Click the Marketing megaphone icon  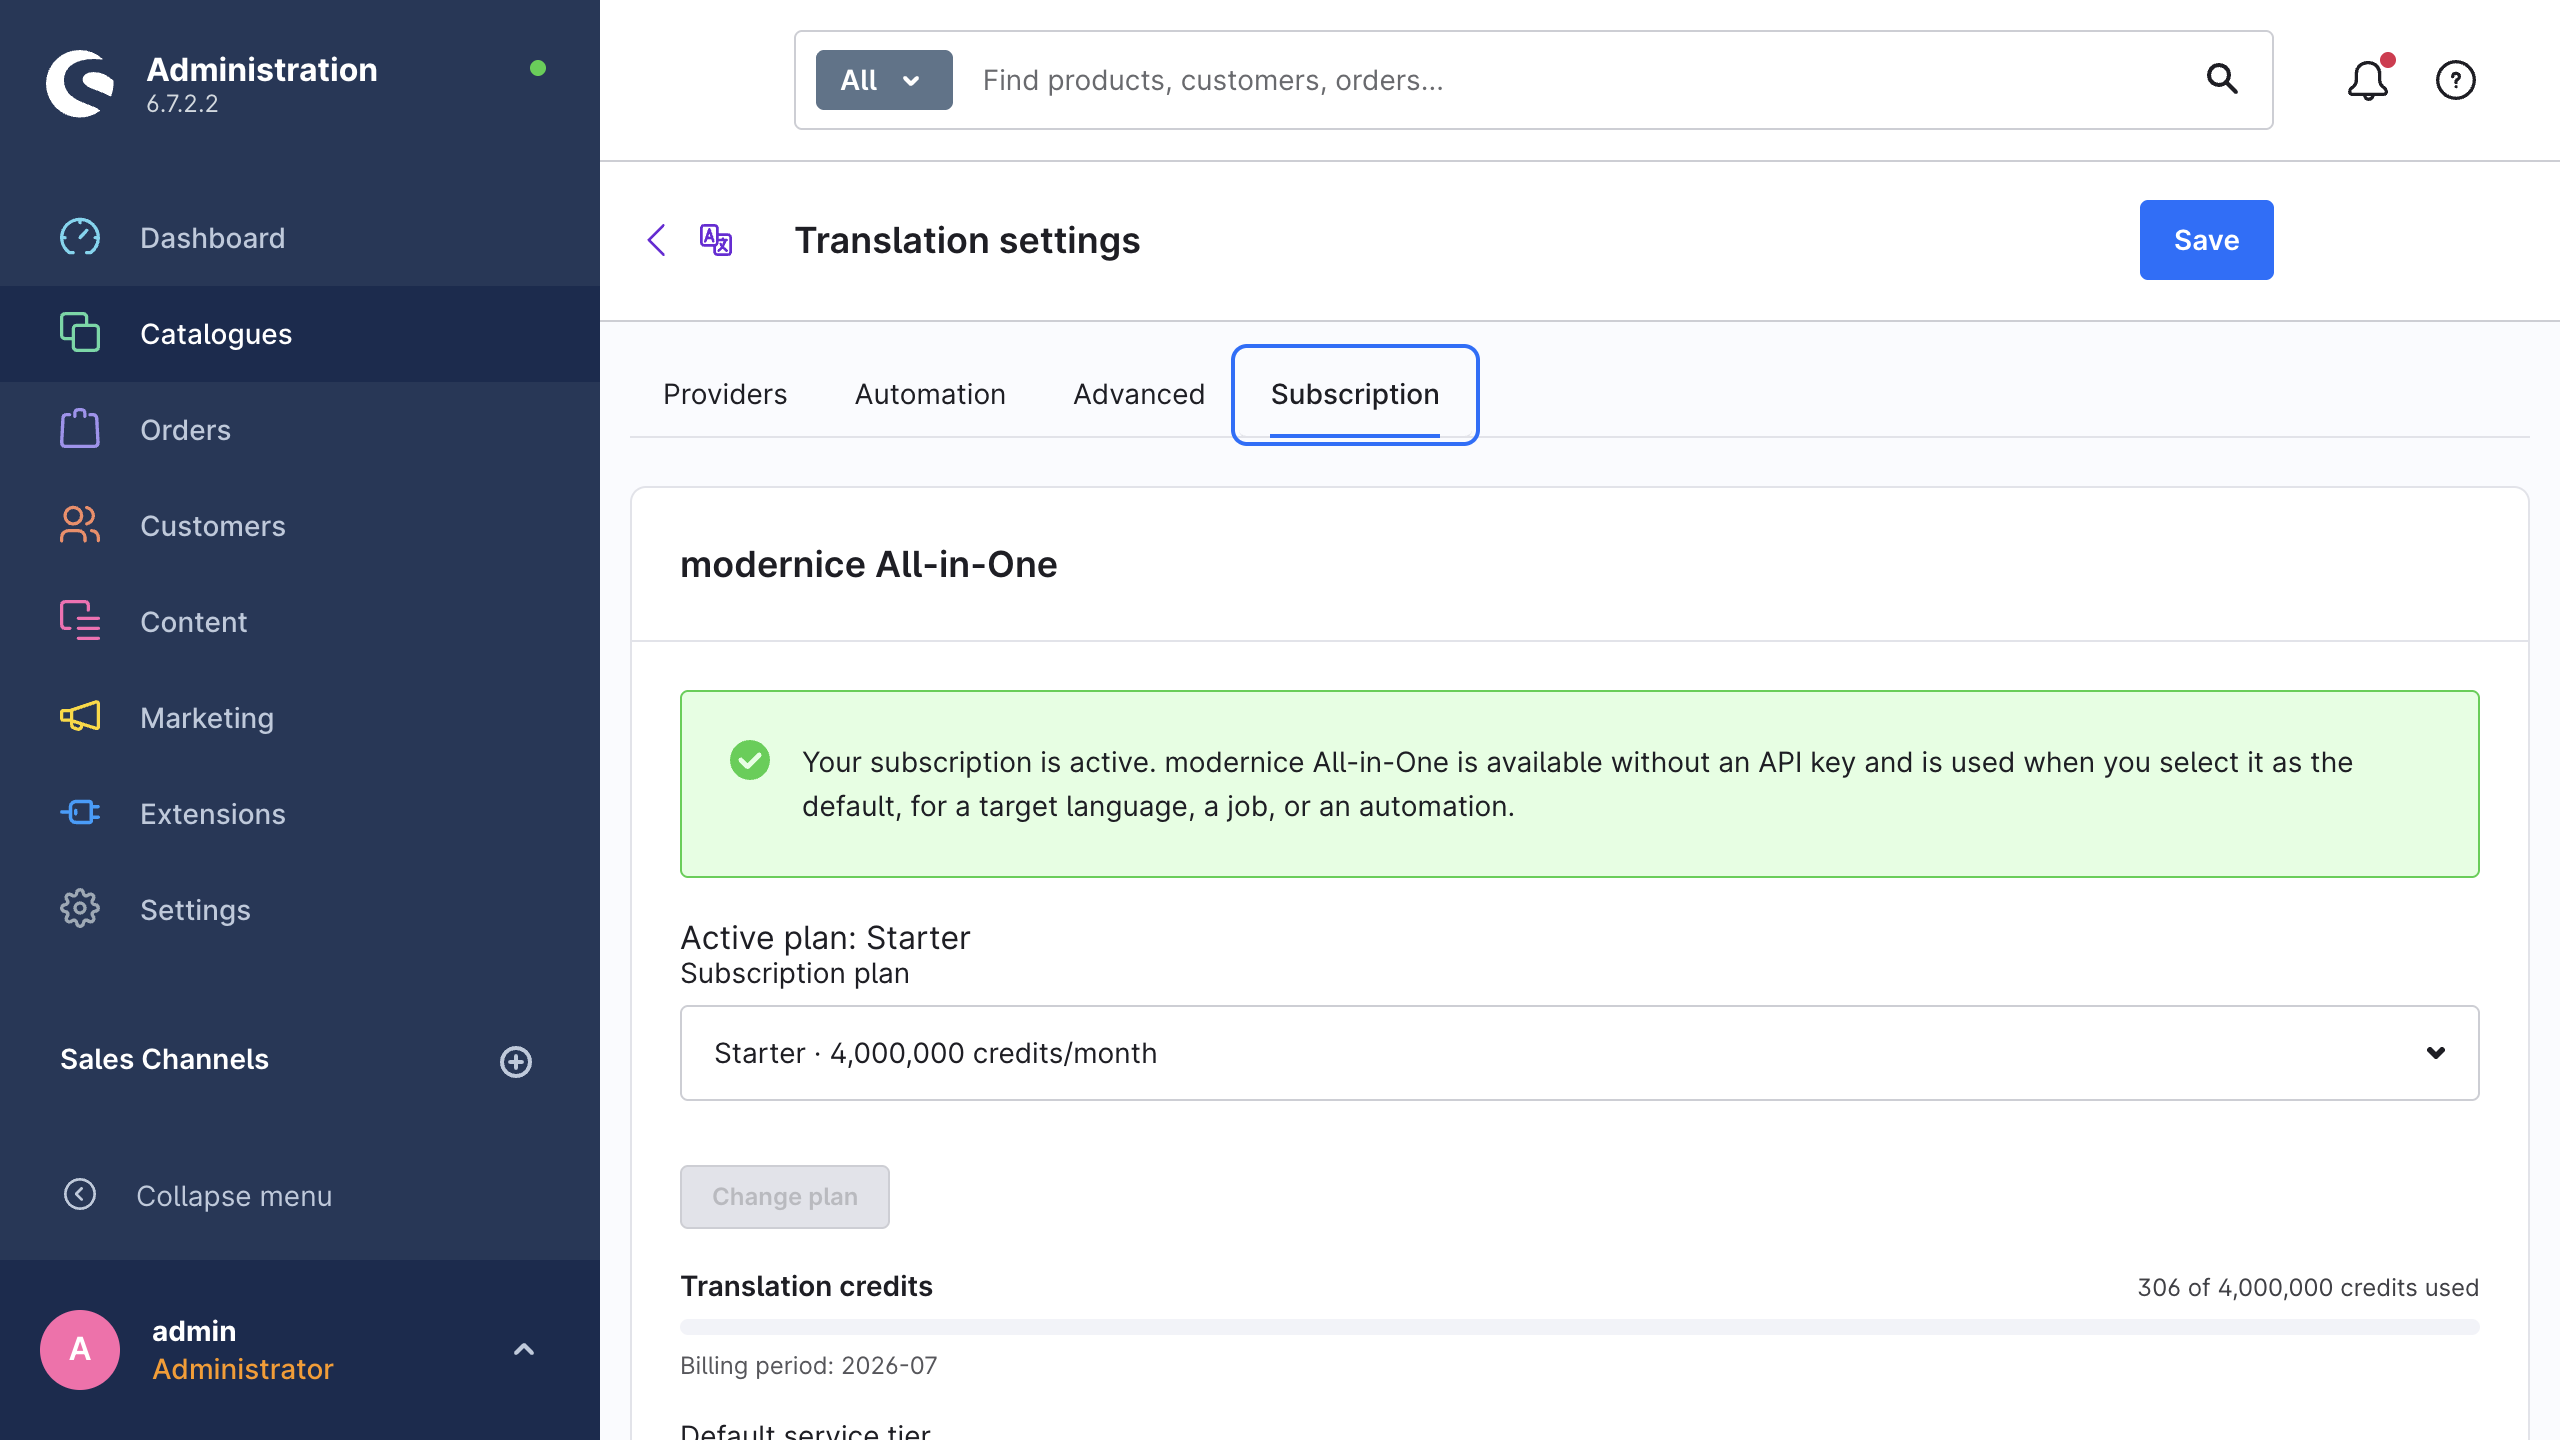point(80,717)
